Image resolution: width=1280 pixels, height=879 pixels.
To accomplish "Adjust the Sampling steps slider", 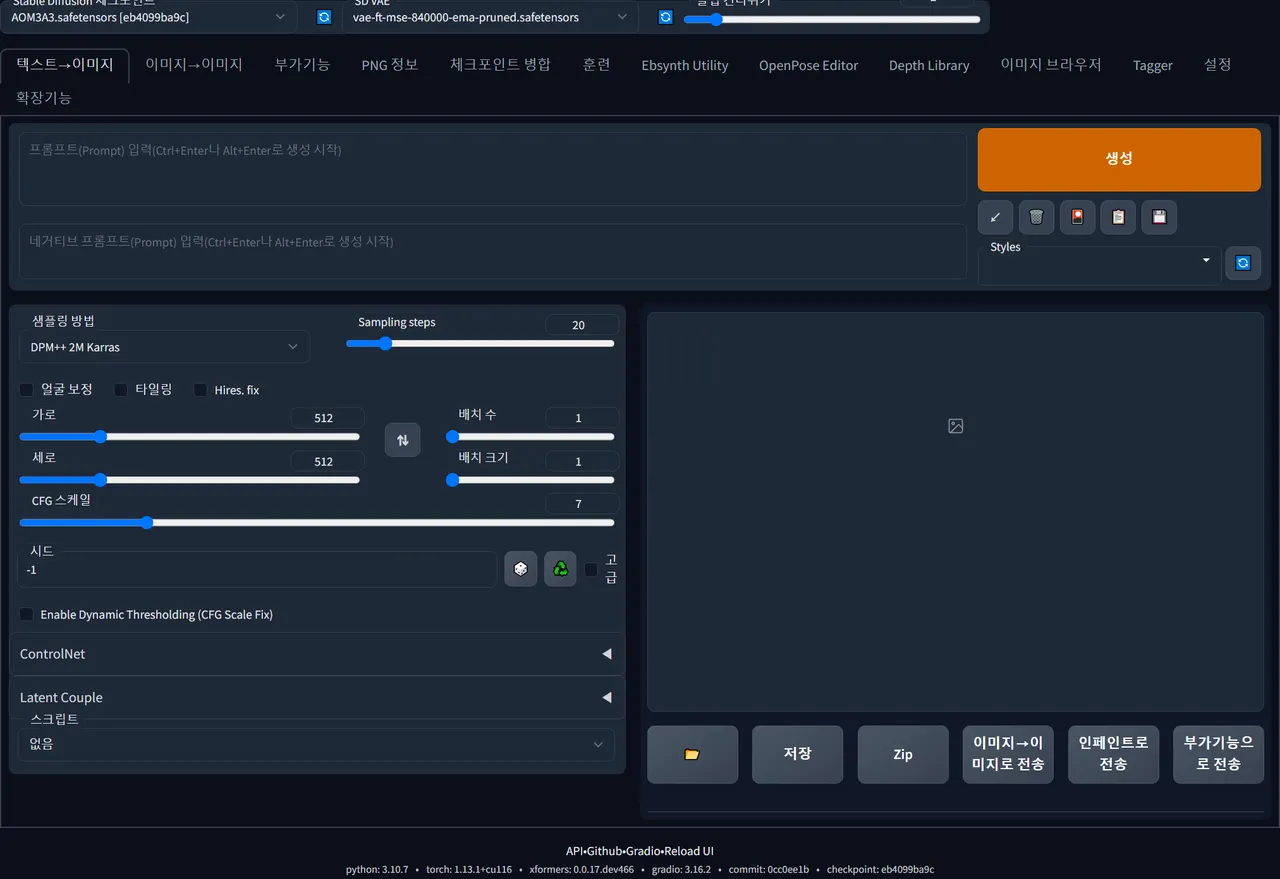I will point(480,343).
